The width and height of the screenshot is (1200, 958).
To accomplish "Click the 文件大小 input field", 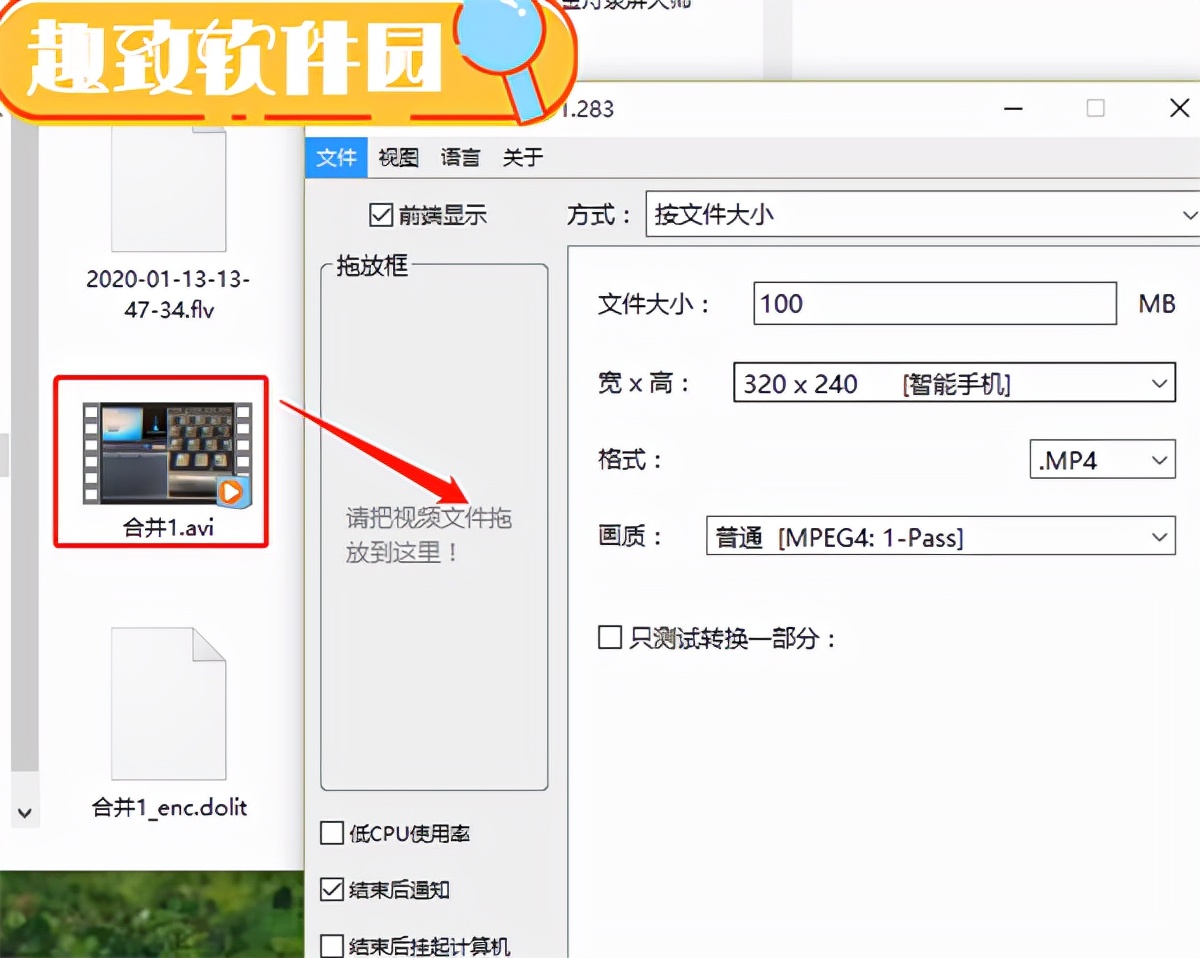I will coord(934,303).
